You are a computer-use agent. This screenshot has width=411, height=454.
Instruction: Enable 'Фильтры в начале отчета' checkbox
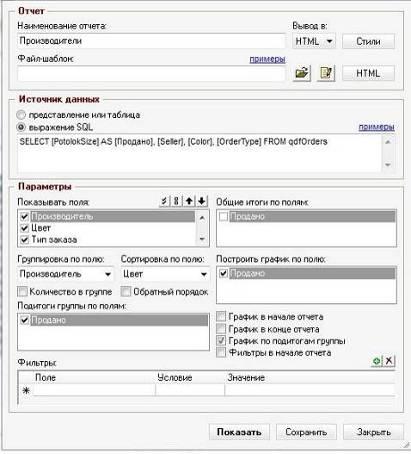221,353
